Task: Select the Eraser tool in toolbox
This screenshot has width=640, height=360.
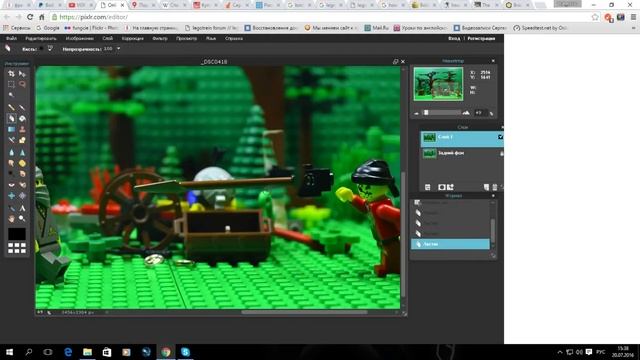Action: [11, 118]
